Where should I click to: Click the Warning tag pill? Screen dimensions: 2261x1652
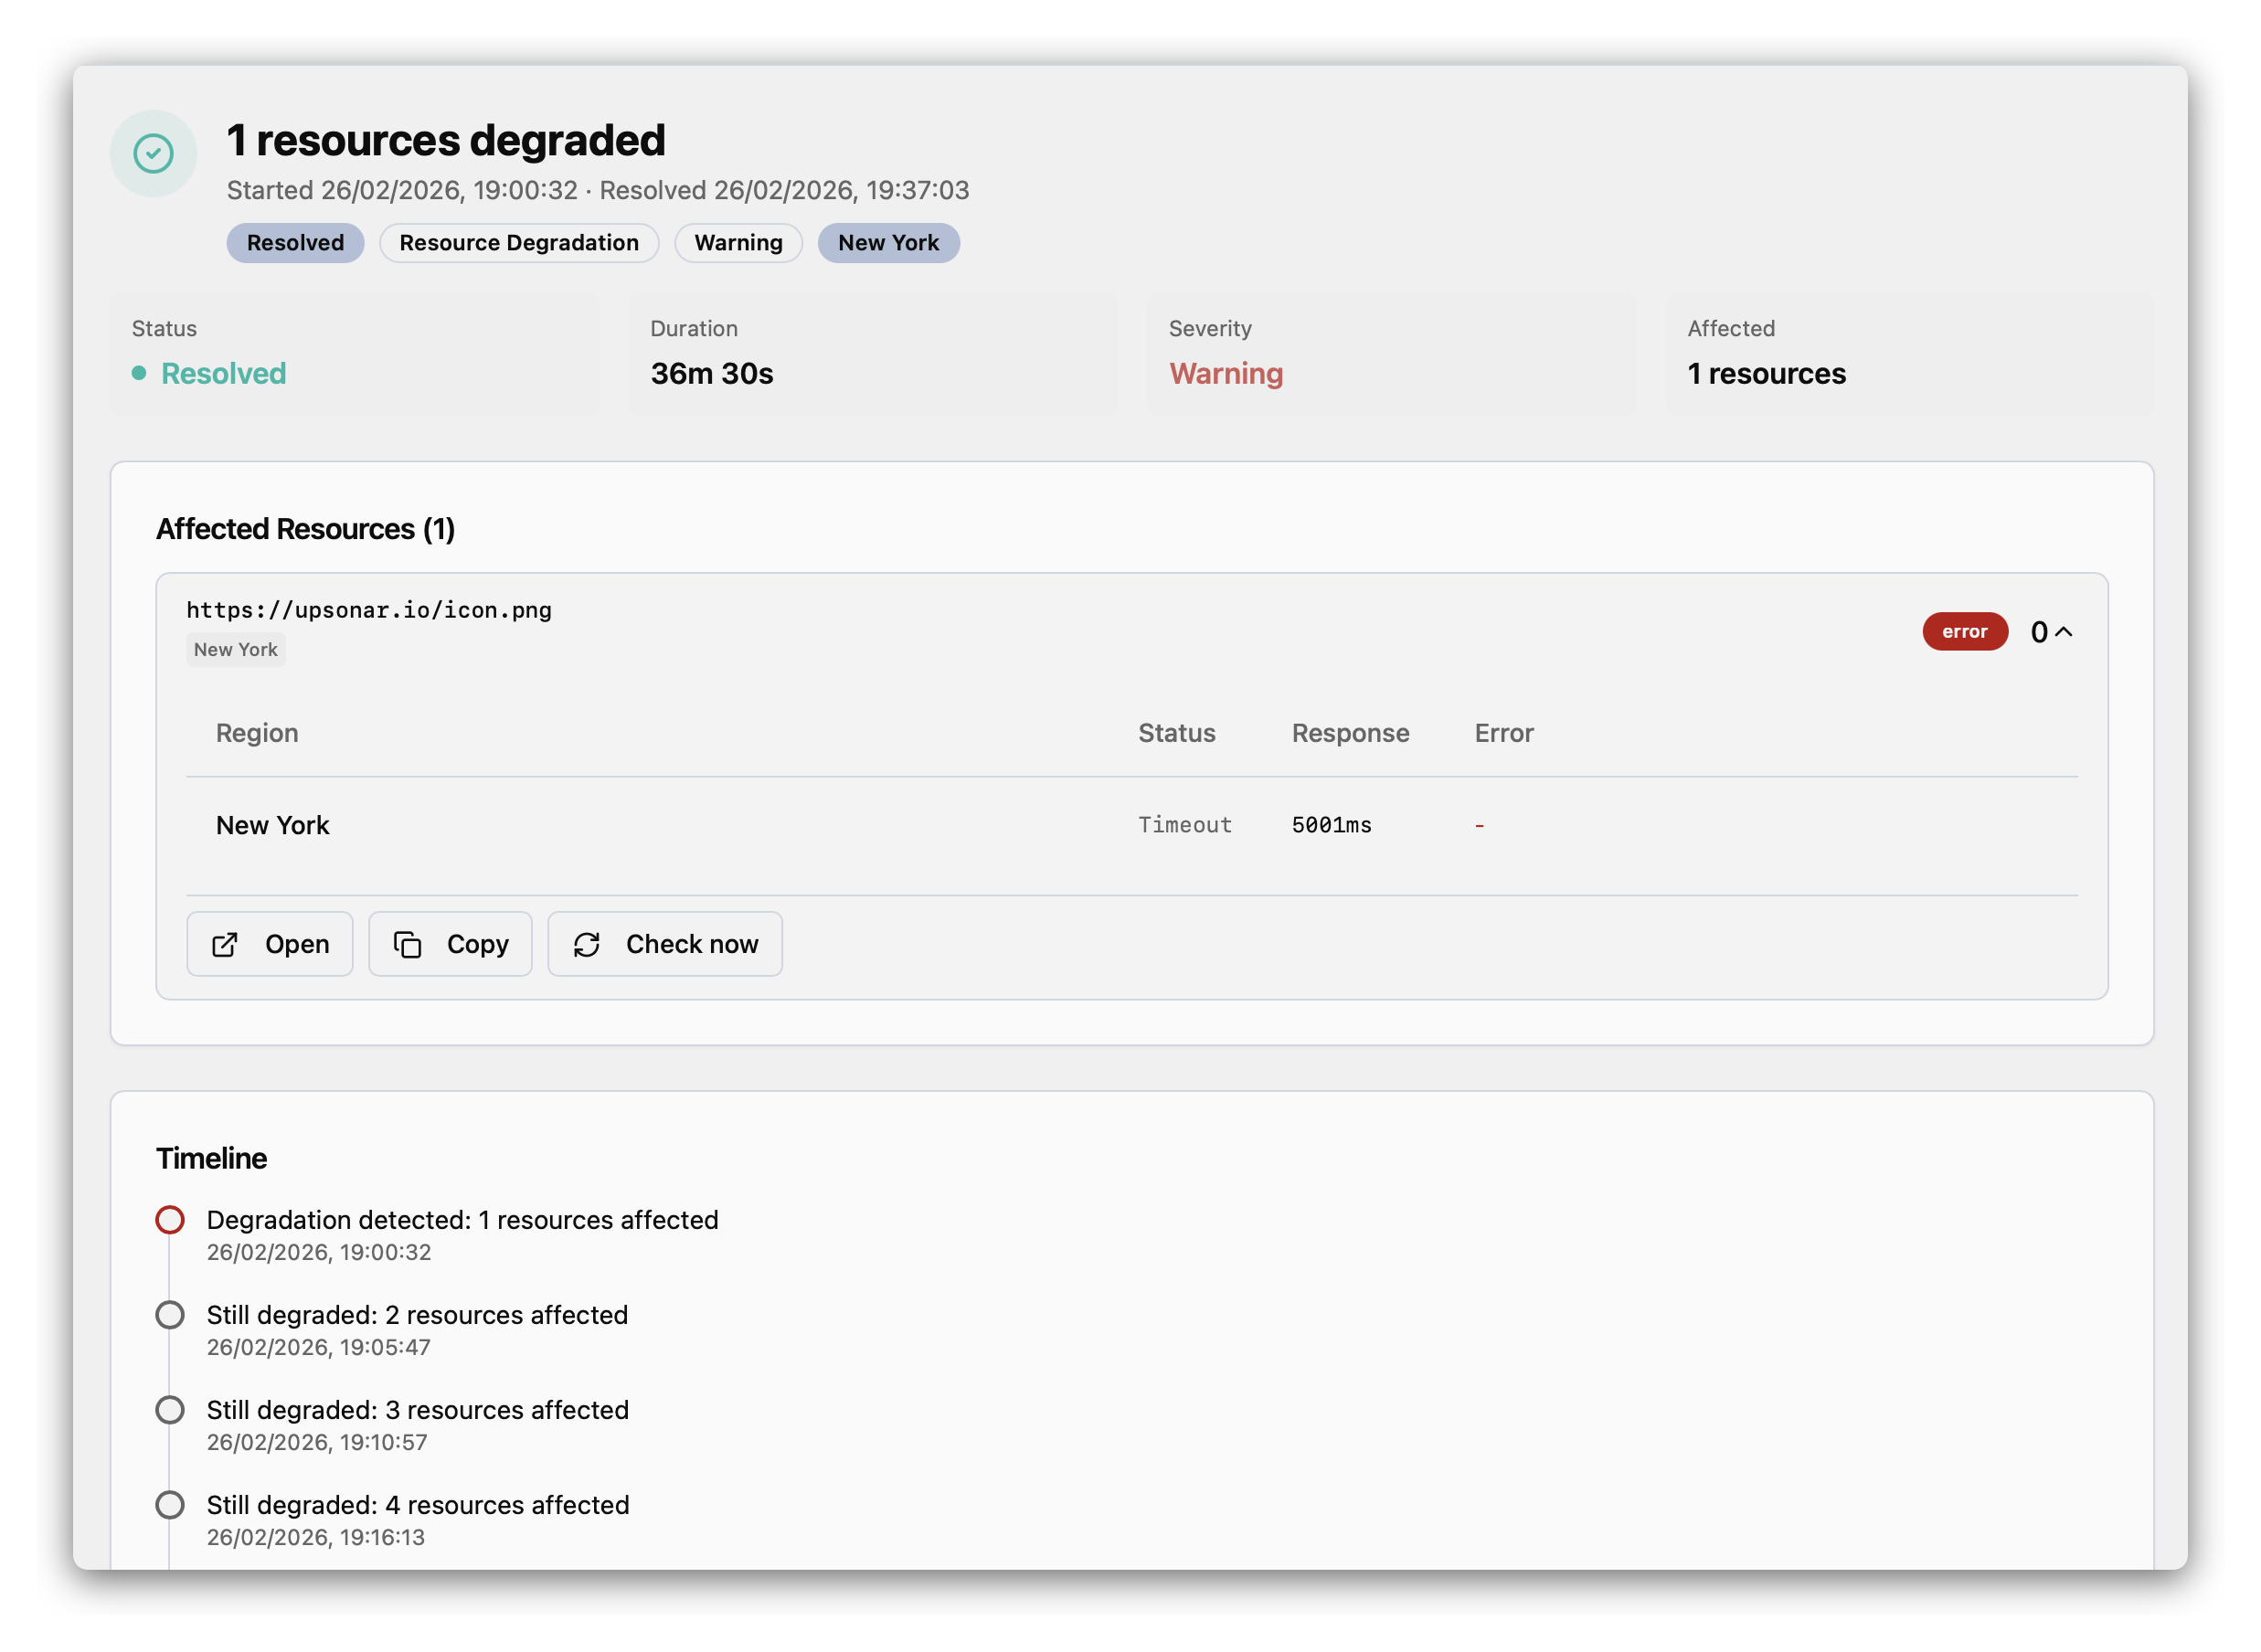point(738,243)
